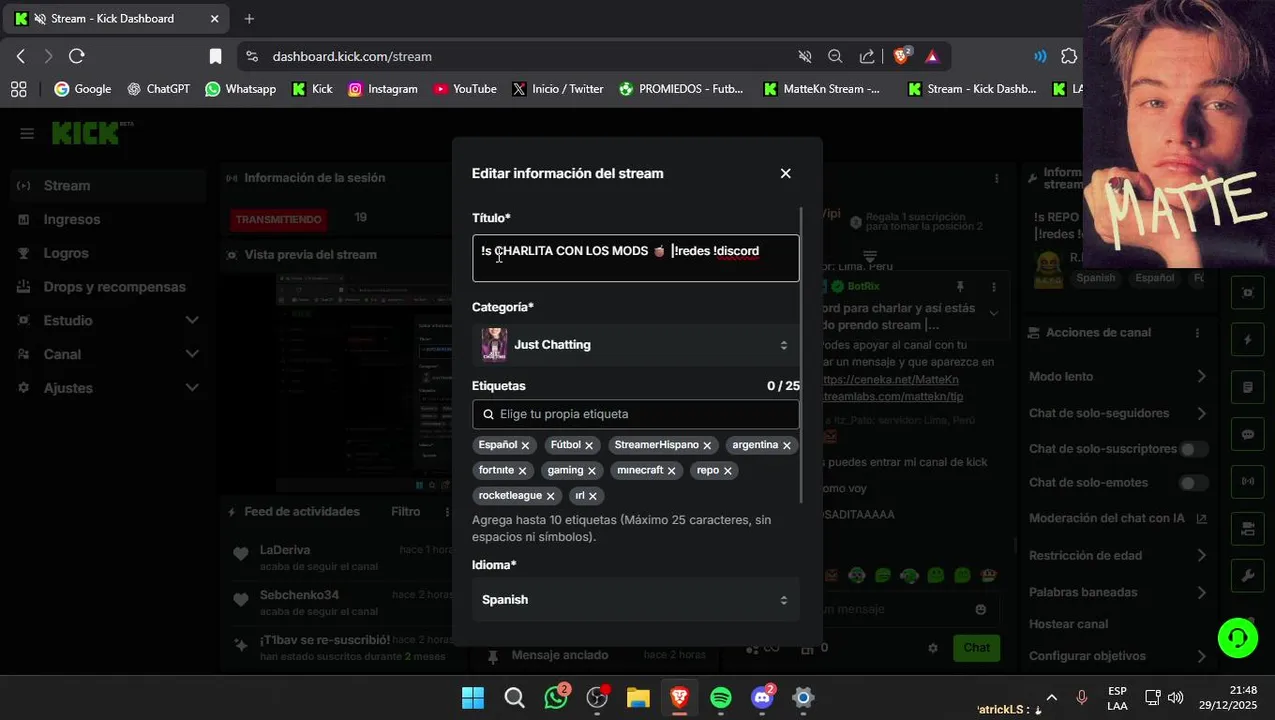
Task: Go back in browser history
Action: click(x=20, y=56)
